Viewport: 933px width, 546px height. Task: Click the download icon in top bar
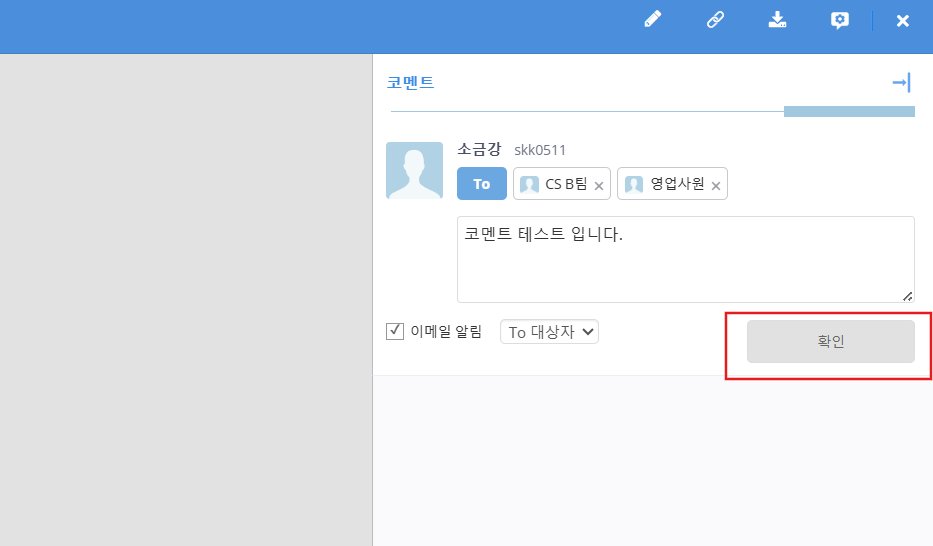coord(777,19)
